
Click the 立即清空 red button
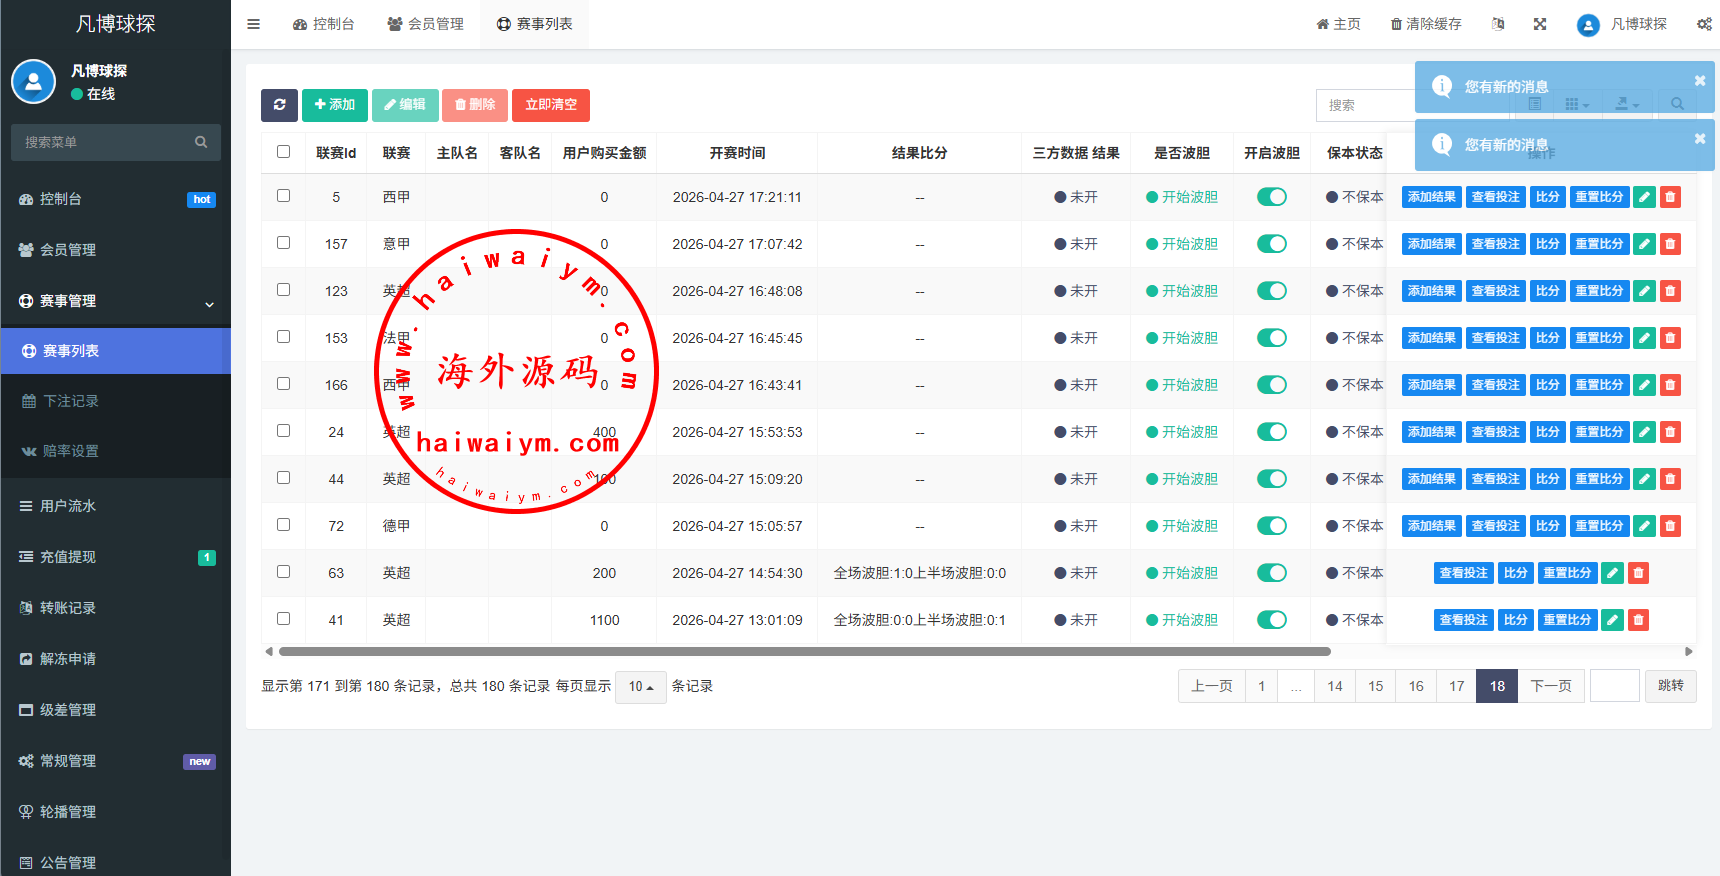click(551, 105)
